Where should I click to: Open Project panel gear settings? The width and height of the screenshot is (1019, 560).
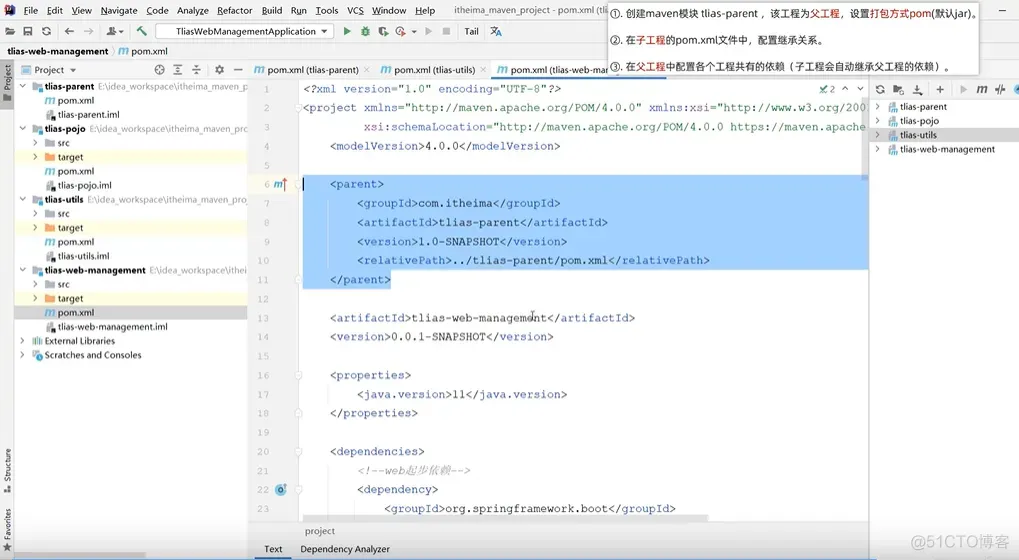tap(219, 70)
